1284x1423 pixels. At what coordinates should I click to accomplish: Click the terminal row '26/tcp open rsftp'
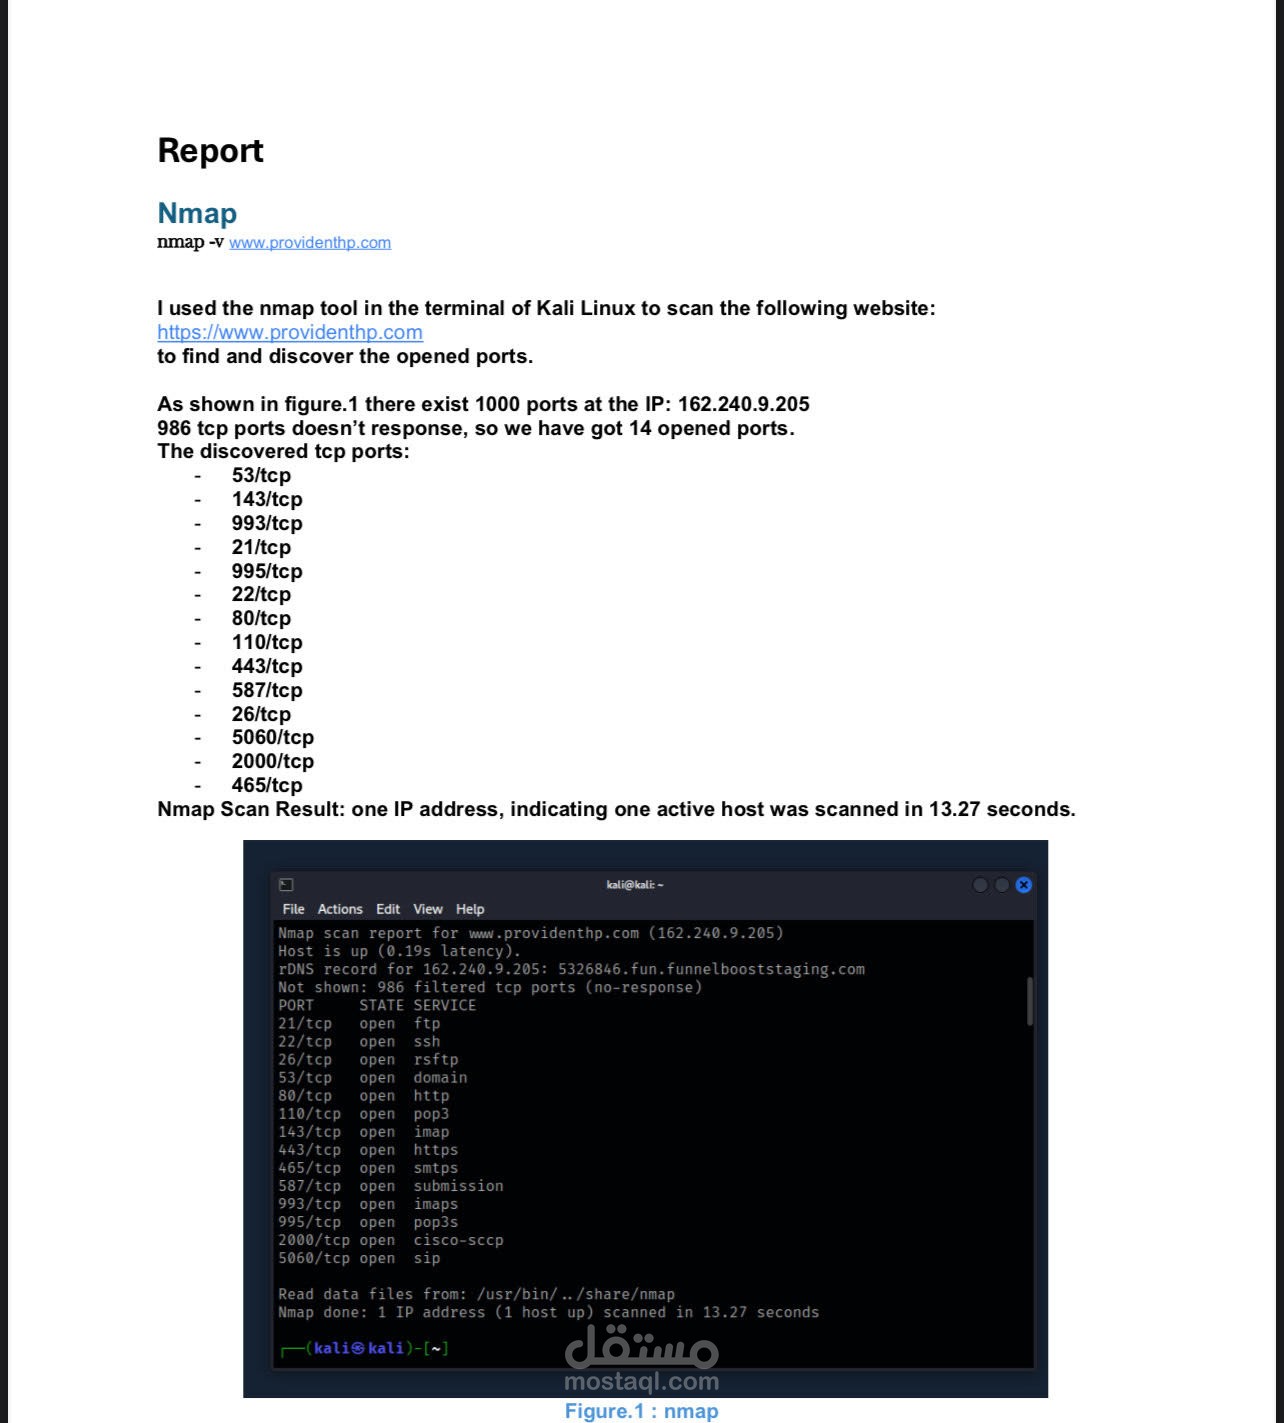click(368, 1059)
